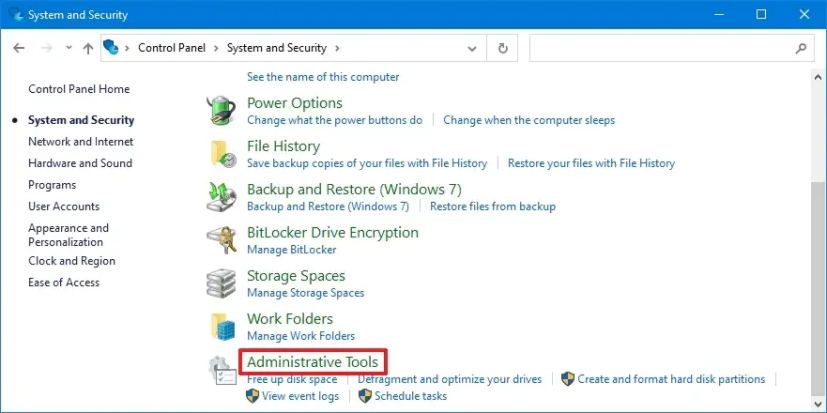Navigate up one folder level
The image size is (827, 413).
click(88, 48)
